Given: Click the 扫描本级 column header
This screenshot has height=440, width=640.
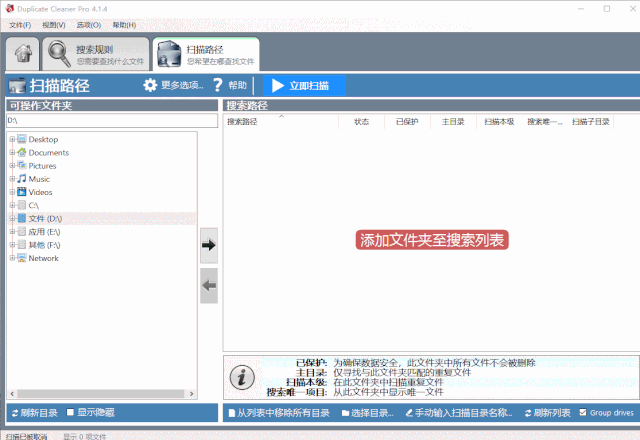Looking at the screenshot, I should pyautogui.click(x=499, y=122).
